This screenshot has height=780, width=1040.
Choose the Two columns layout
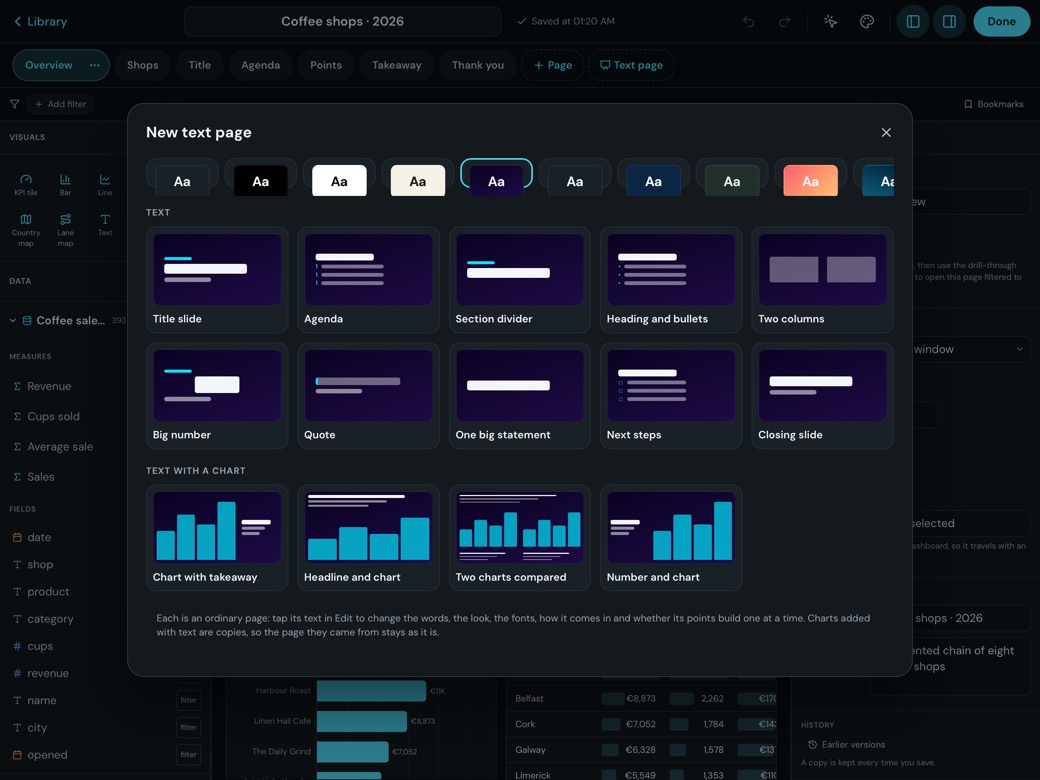pos(822,280)
